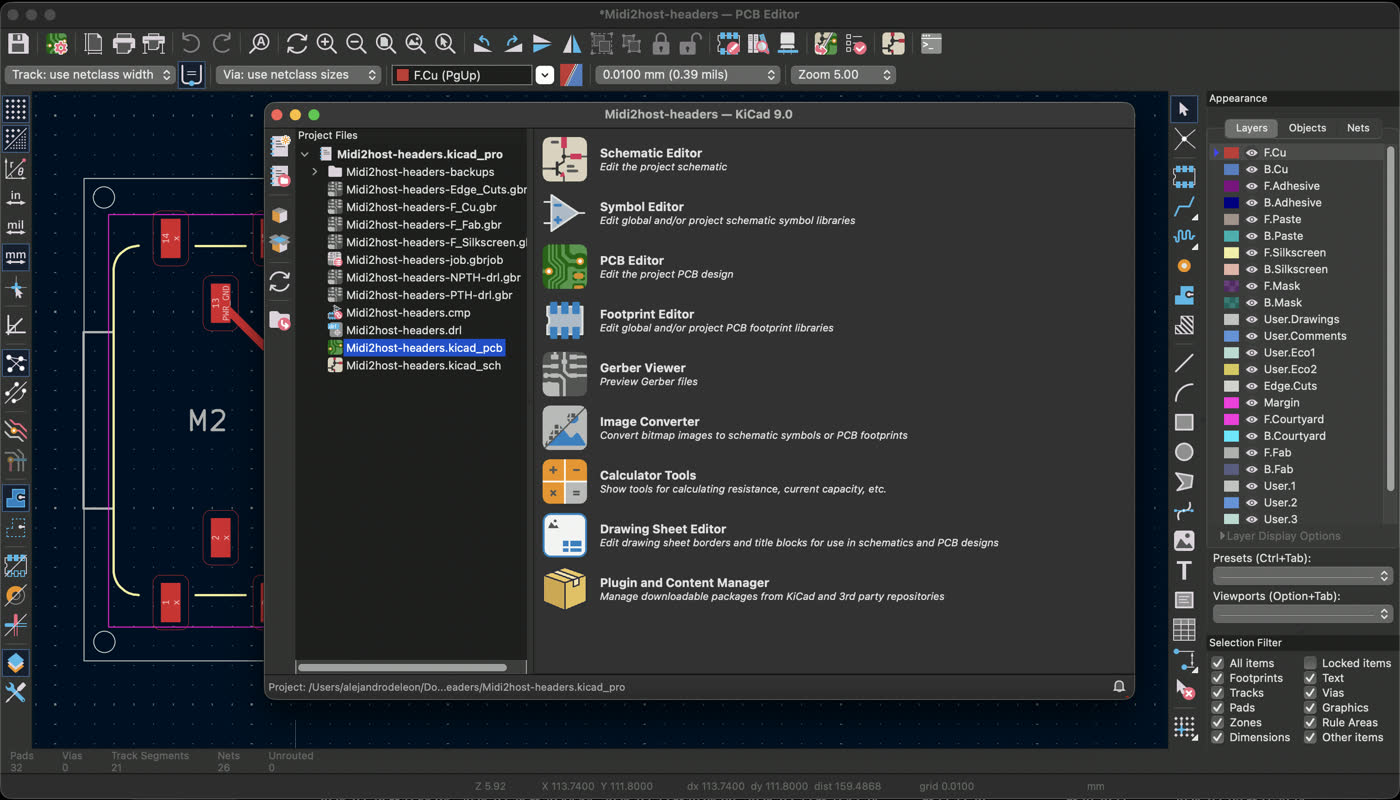Choose the Draw Rectangle tool
Viewport: 1400px width, 800px height.
(x=1185, y=424)
